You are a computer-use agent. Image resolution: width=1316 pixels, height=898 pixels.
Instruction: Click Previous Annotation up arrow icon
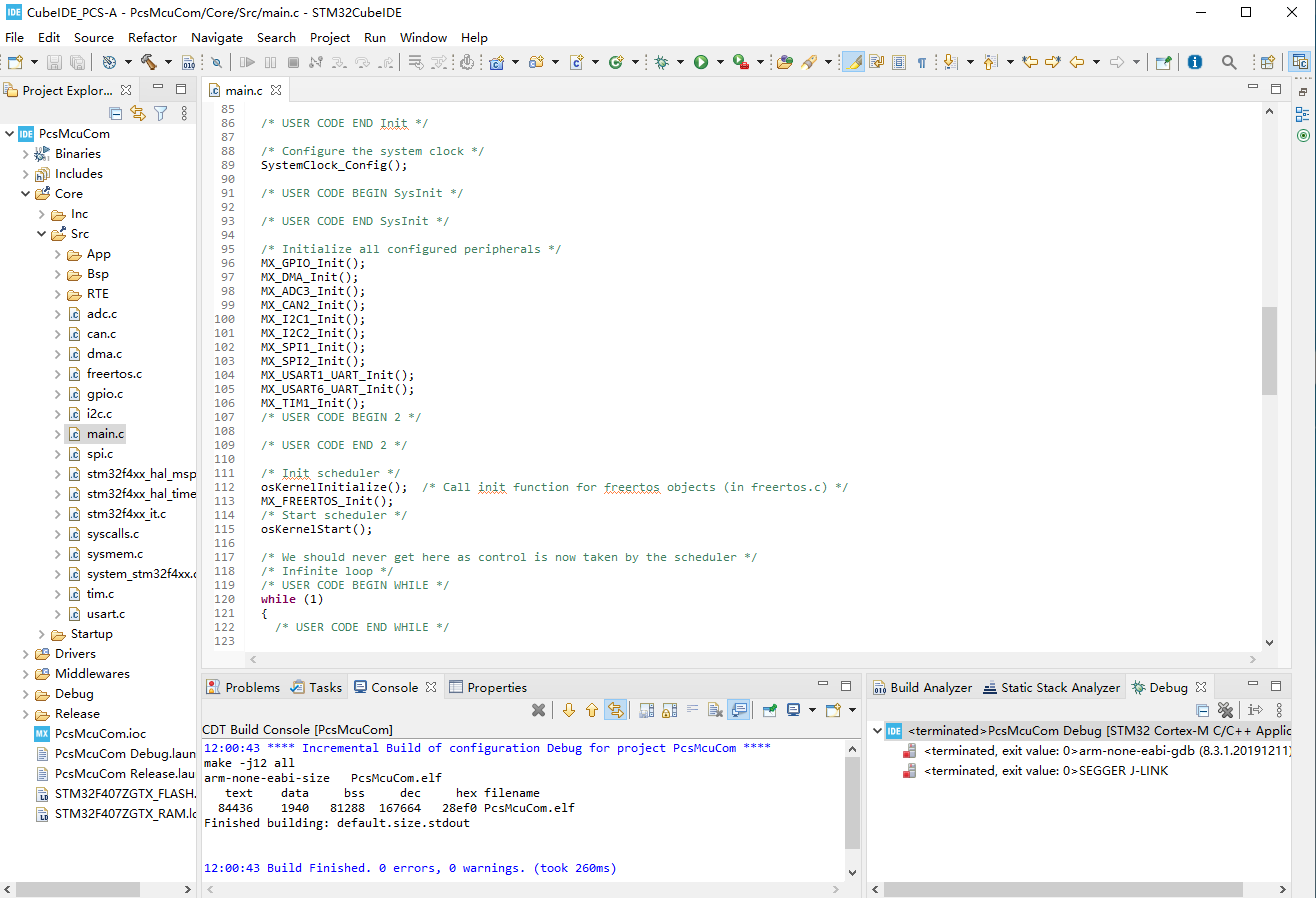(x=989, y=62)
